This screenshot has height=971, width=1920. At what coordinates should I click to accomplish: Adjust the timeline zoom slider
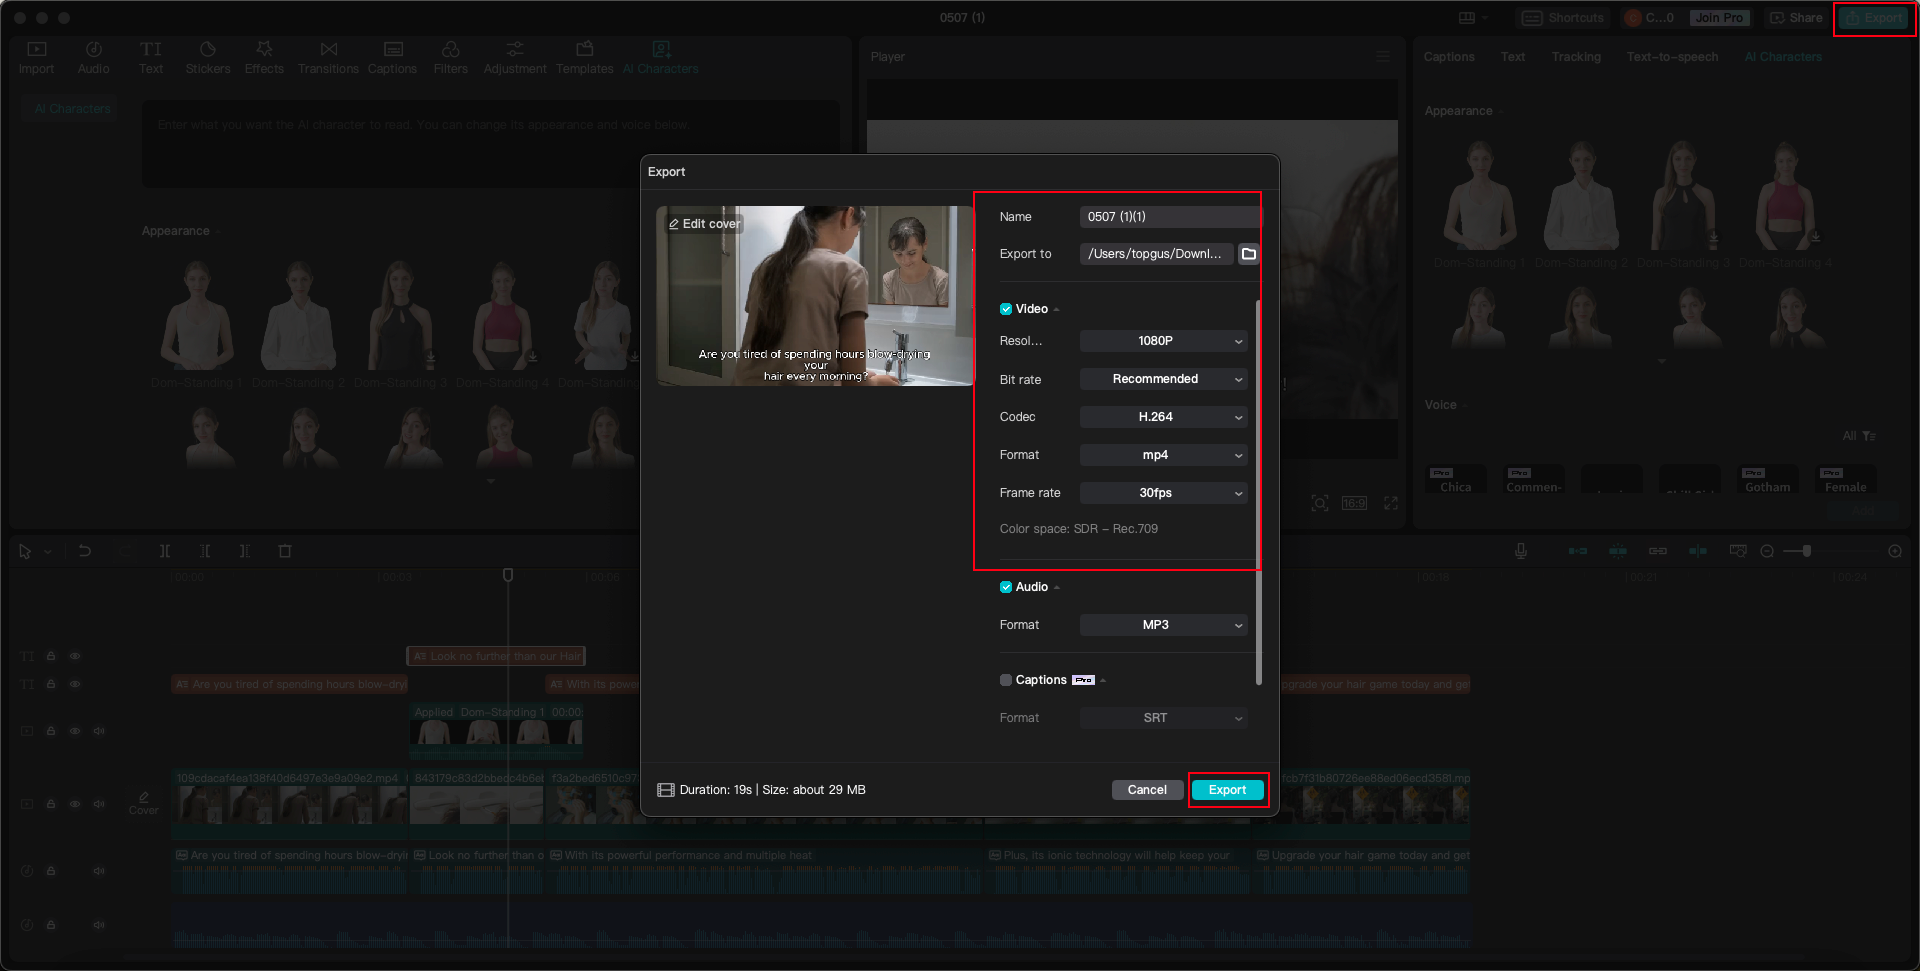click(1805, 551)
